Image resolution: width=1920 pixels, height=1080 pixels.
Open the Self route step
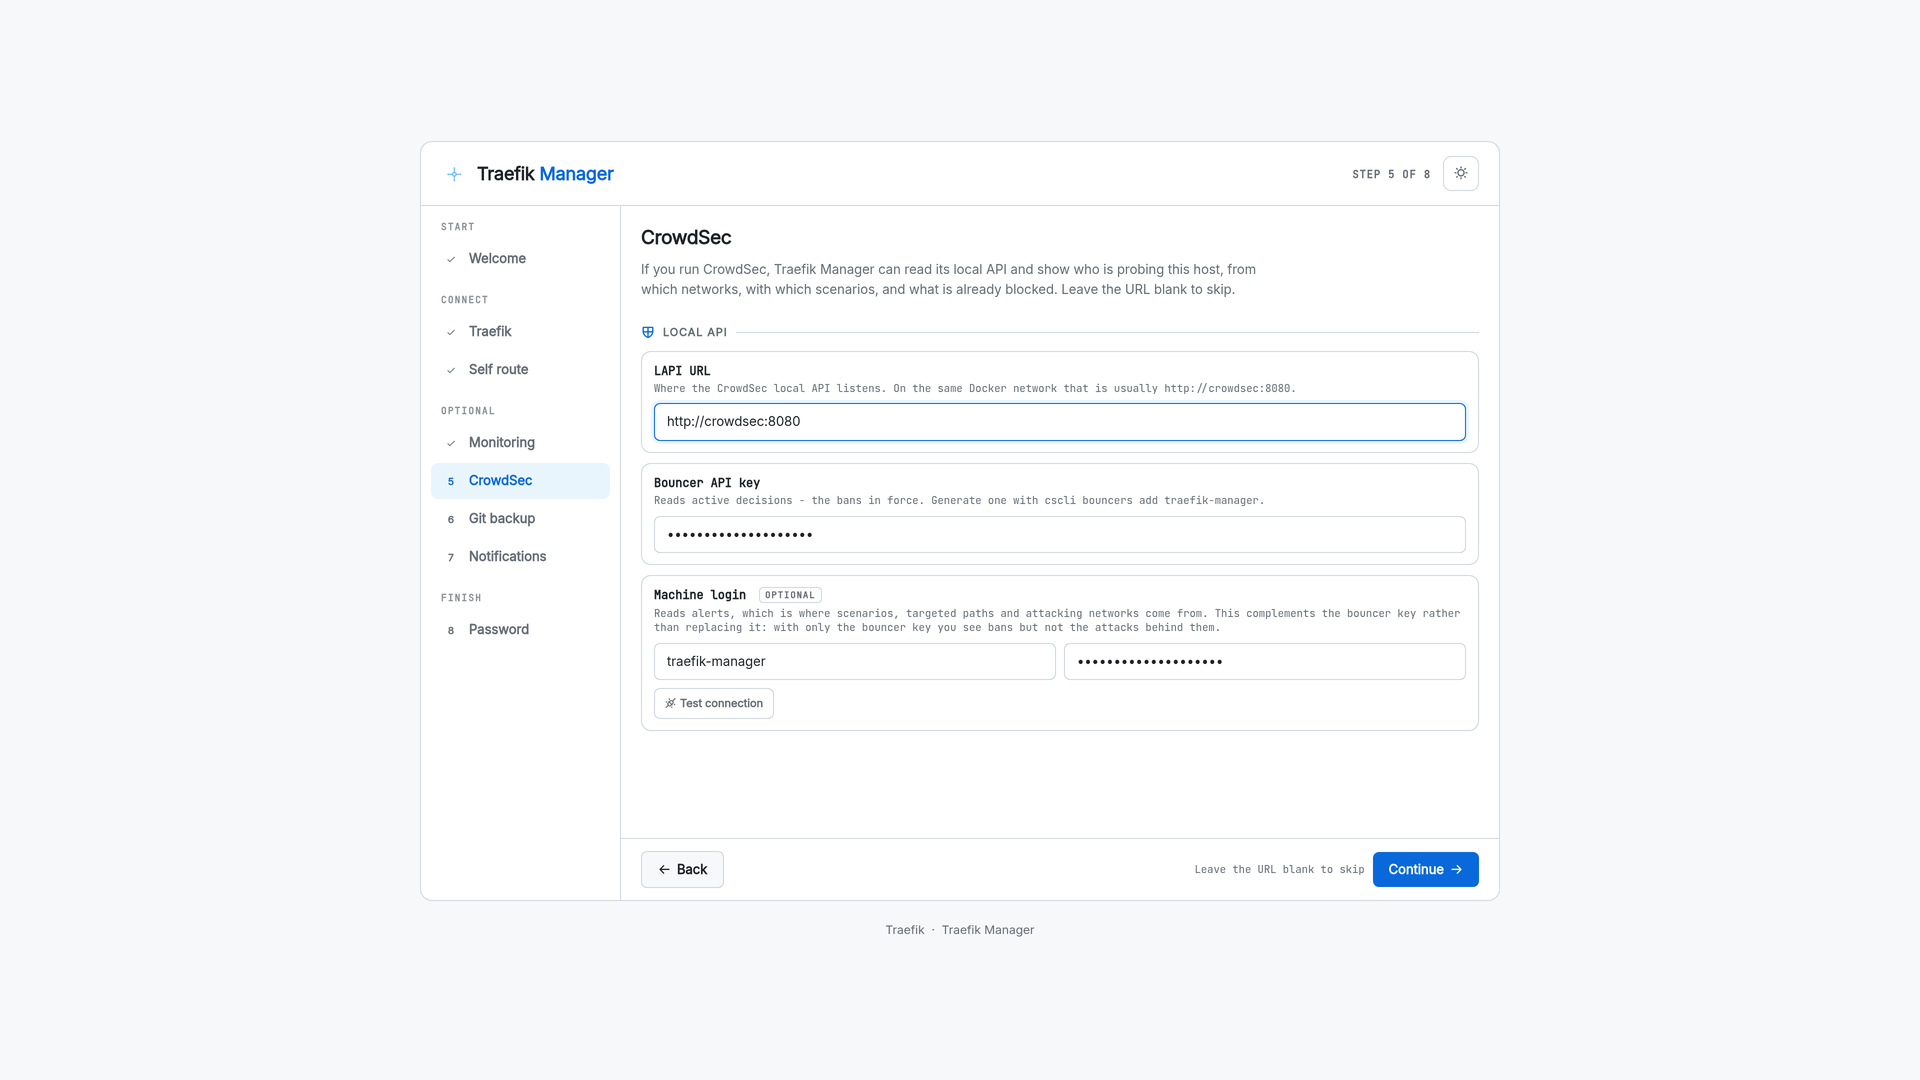tap(520, 370)
